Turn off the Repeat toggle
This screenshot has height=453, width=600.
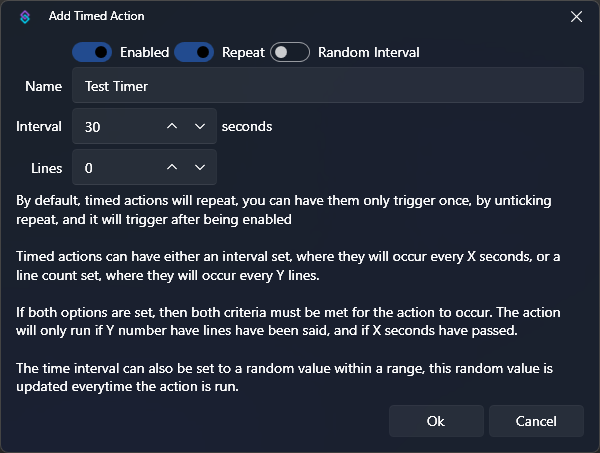point(194,52)
